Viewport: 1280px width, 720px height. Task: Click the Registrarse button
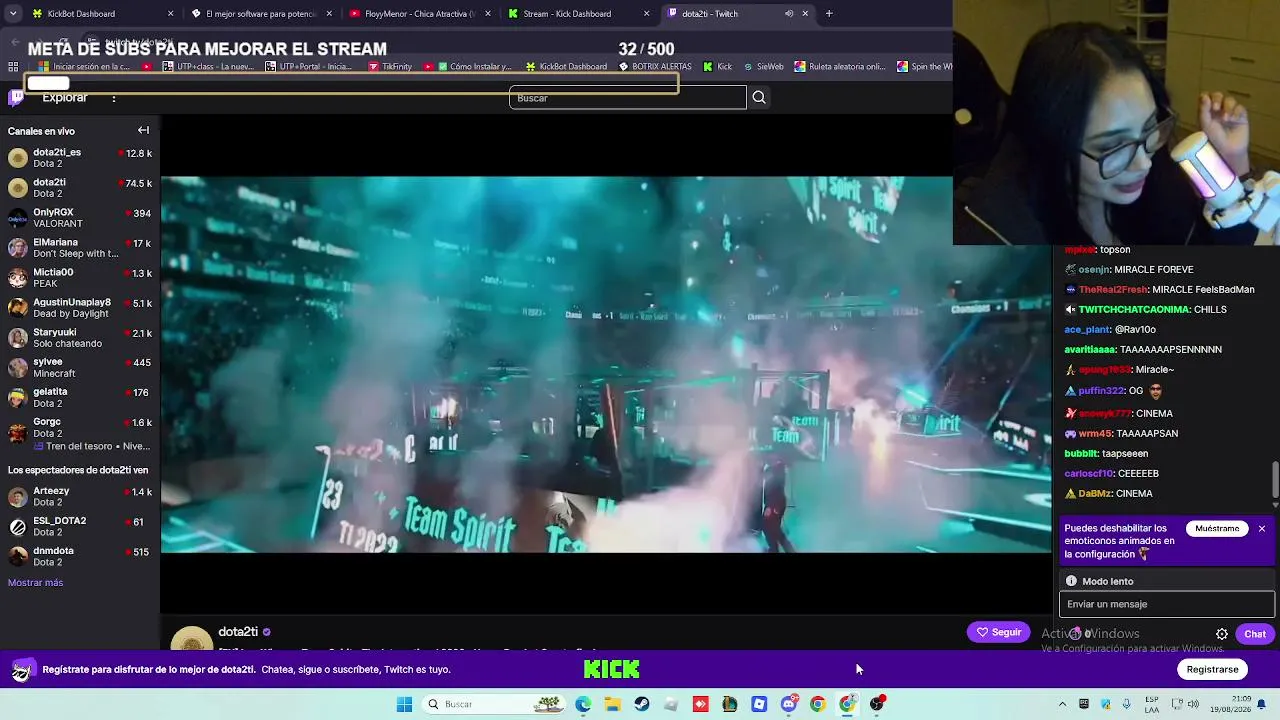click(x=1213, y=669)
